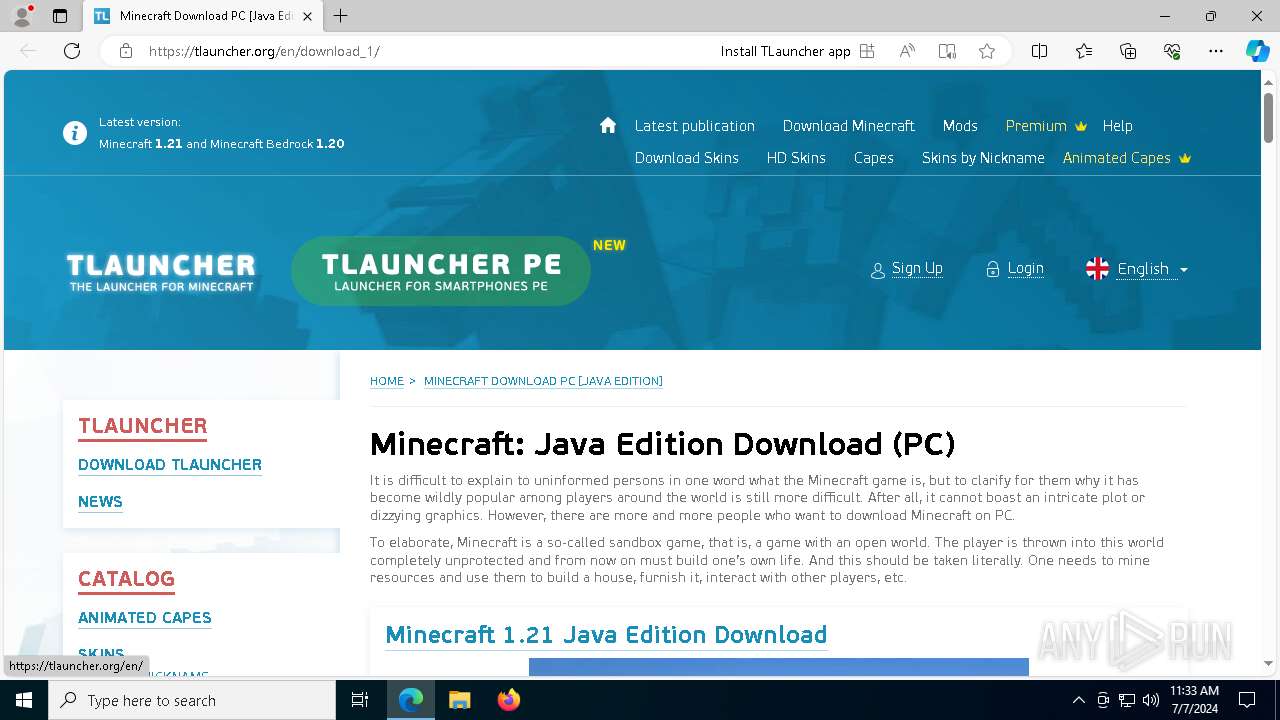Click the Login link
The width and height of the screenshot is (1280, 720).
tap(1025, 268)
